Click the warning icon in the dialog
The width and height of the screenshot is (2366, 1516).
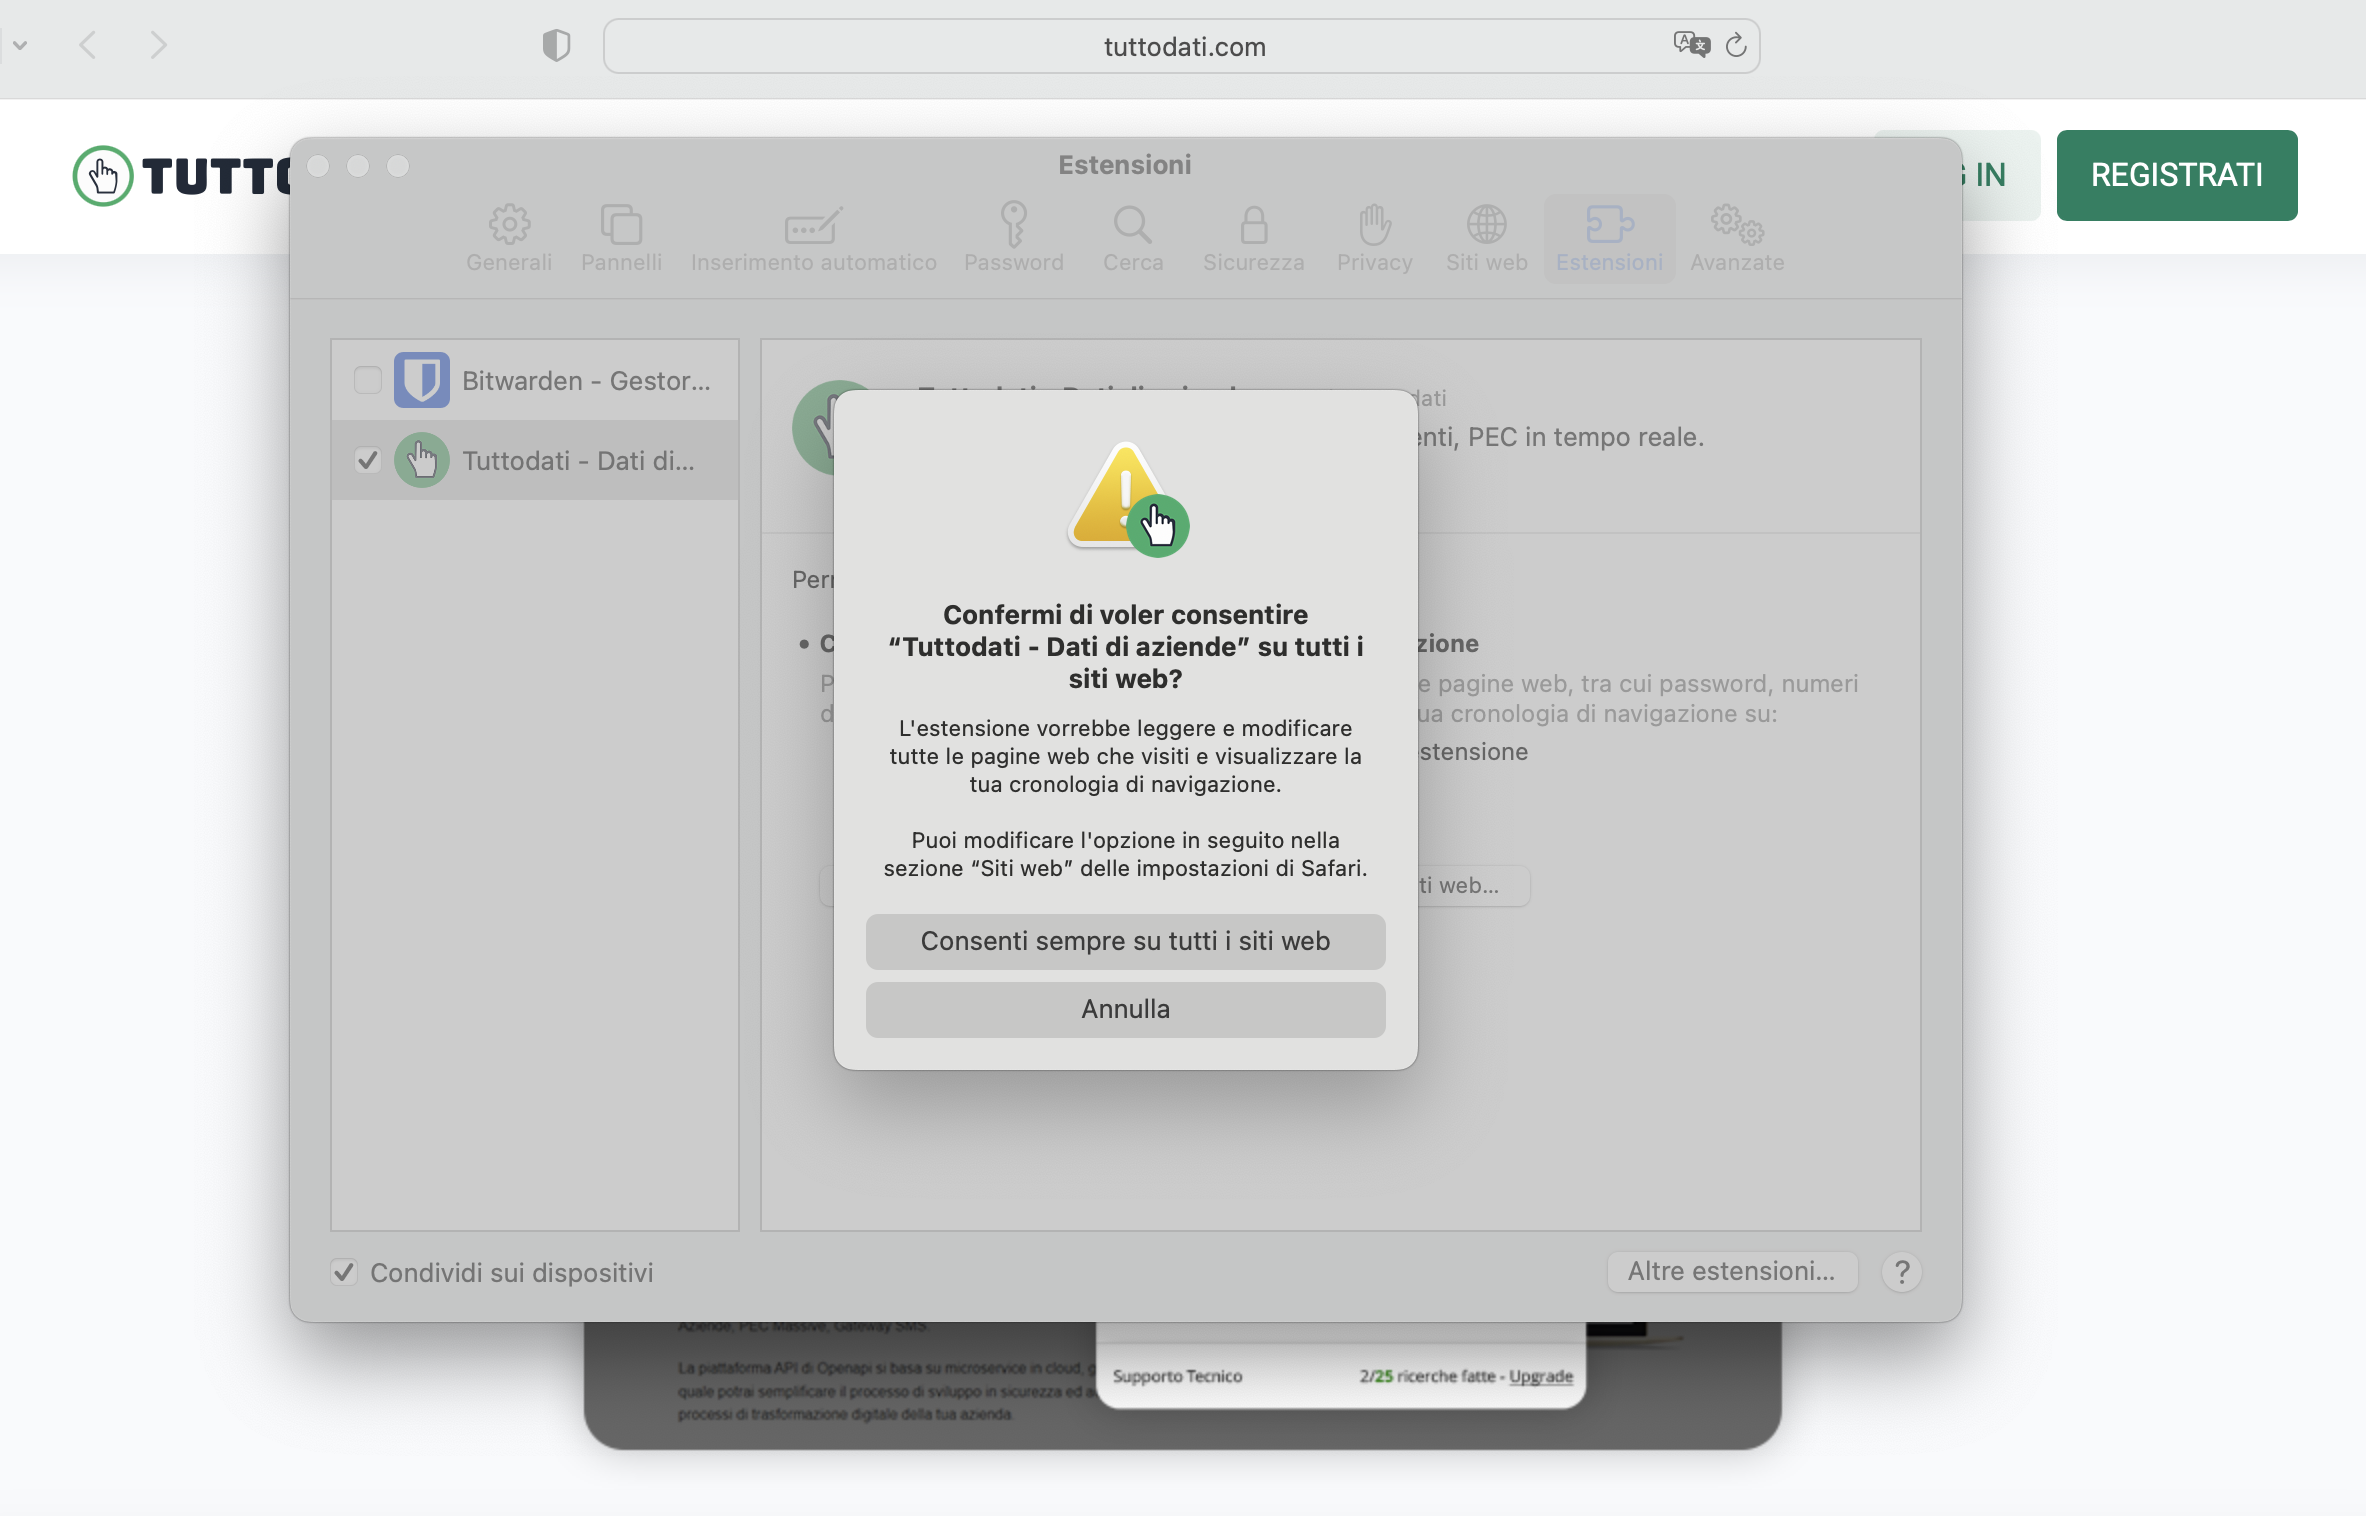pos(1126,498)
